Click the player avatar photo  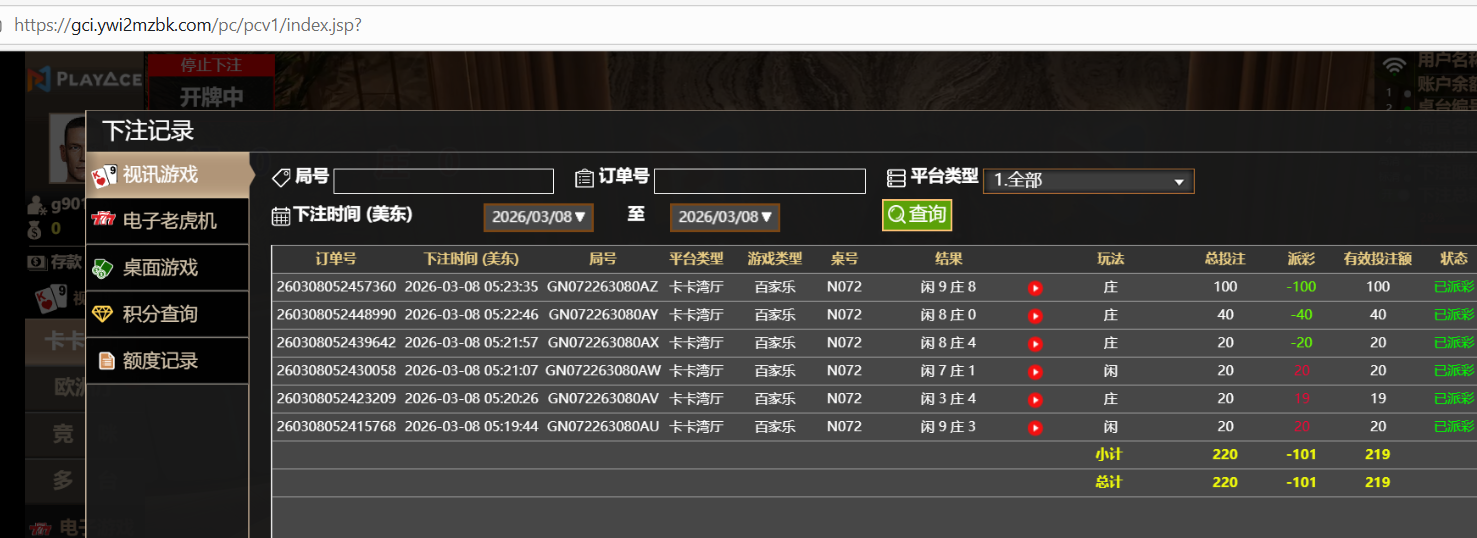[68, 148]
